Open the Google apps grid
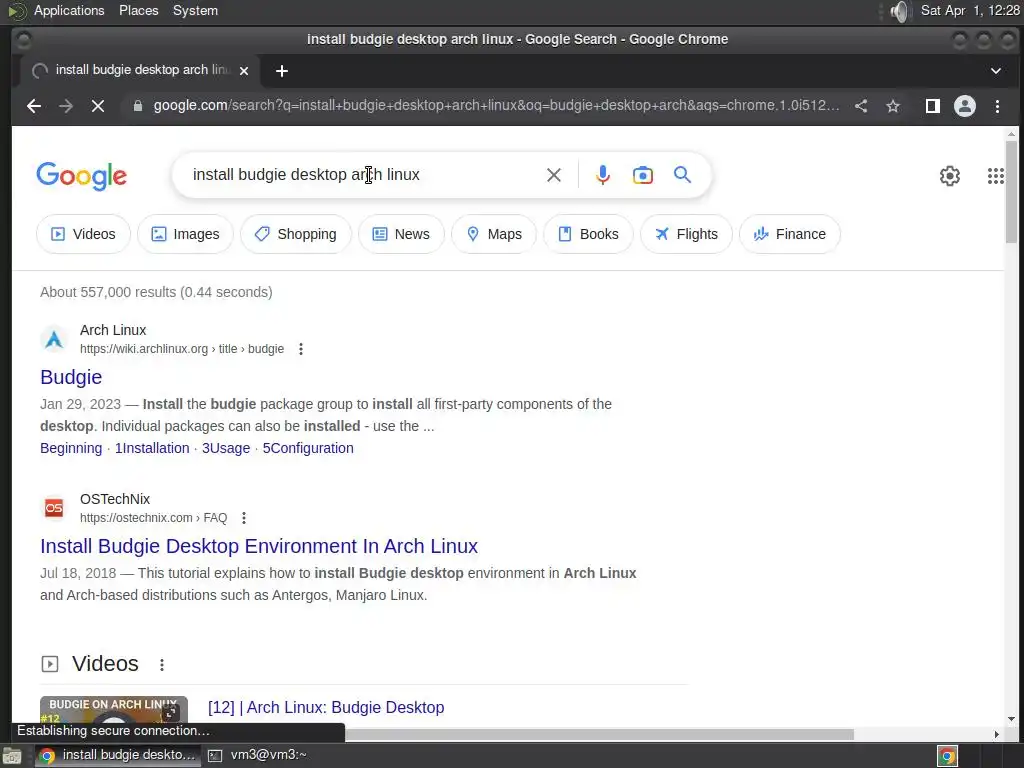 click(995, 176)
